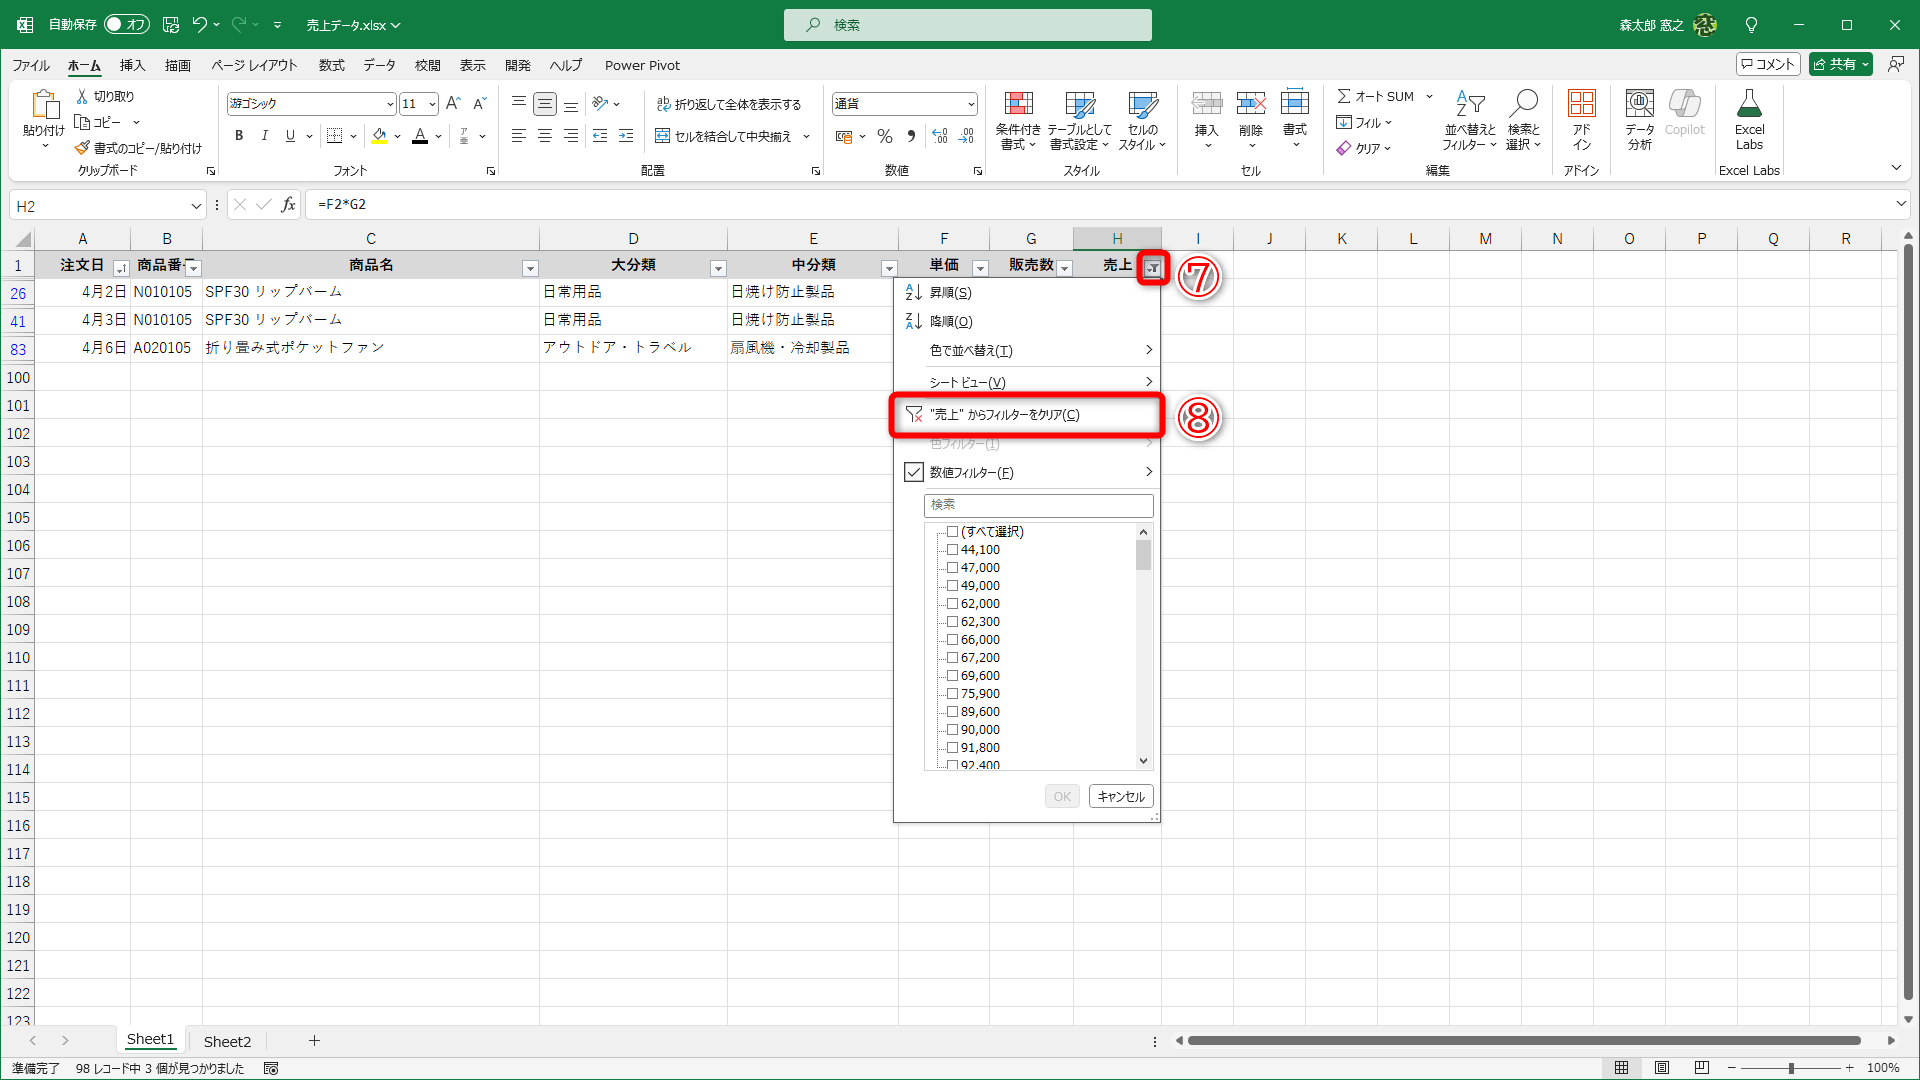Check the (すべて選択) checkbox
This screenshot has height=1080, width=1920.
(953, 532)
